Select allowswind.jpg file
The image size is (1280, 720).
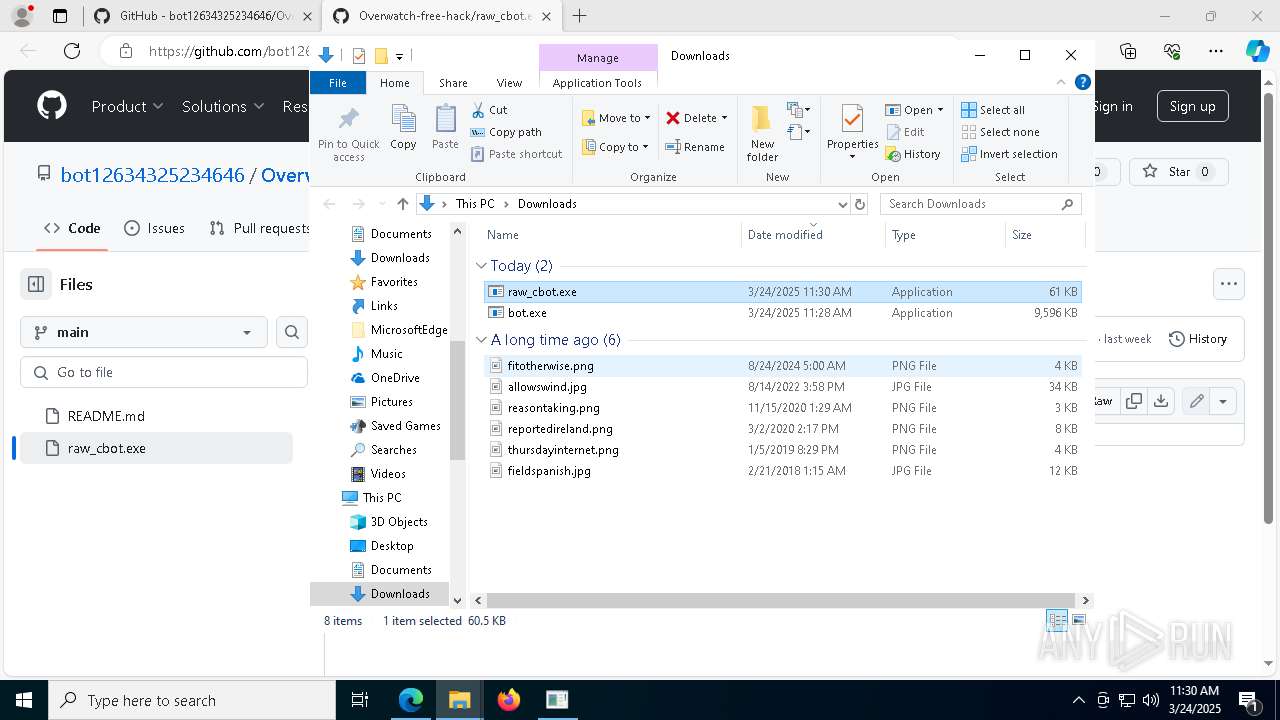[782, 387]
